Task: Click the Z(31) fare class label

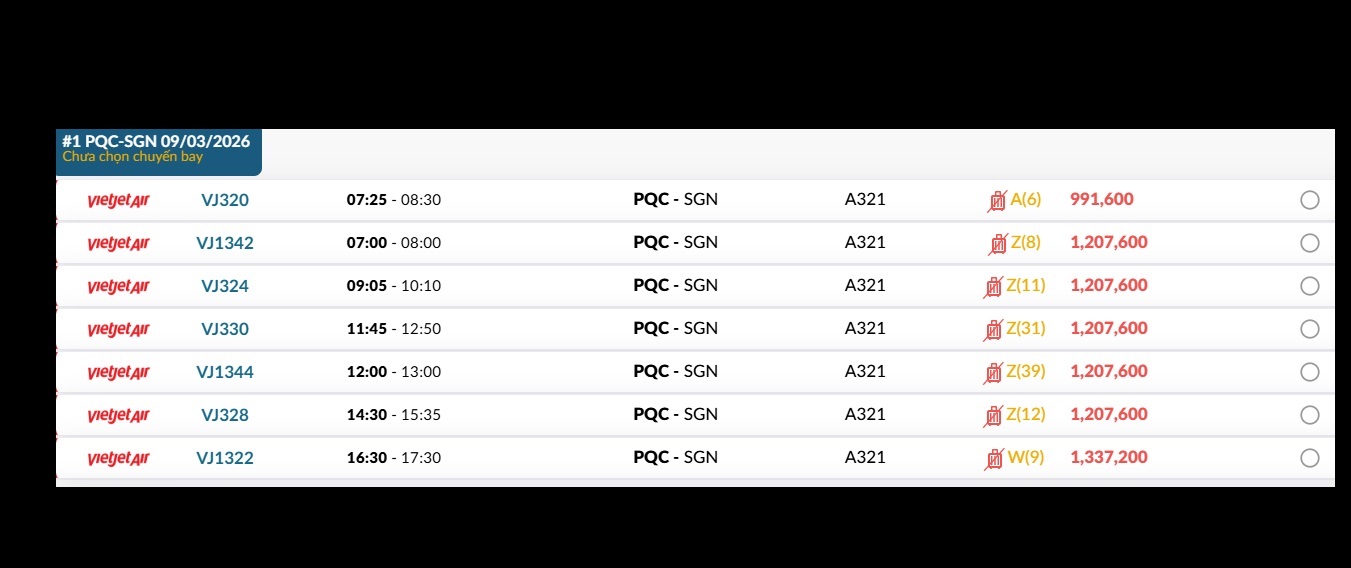Action: coord(1025,328)
